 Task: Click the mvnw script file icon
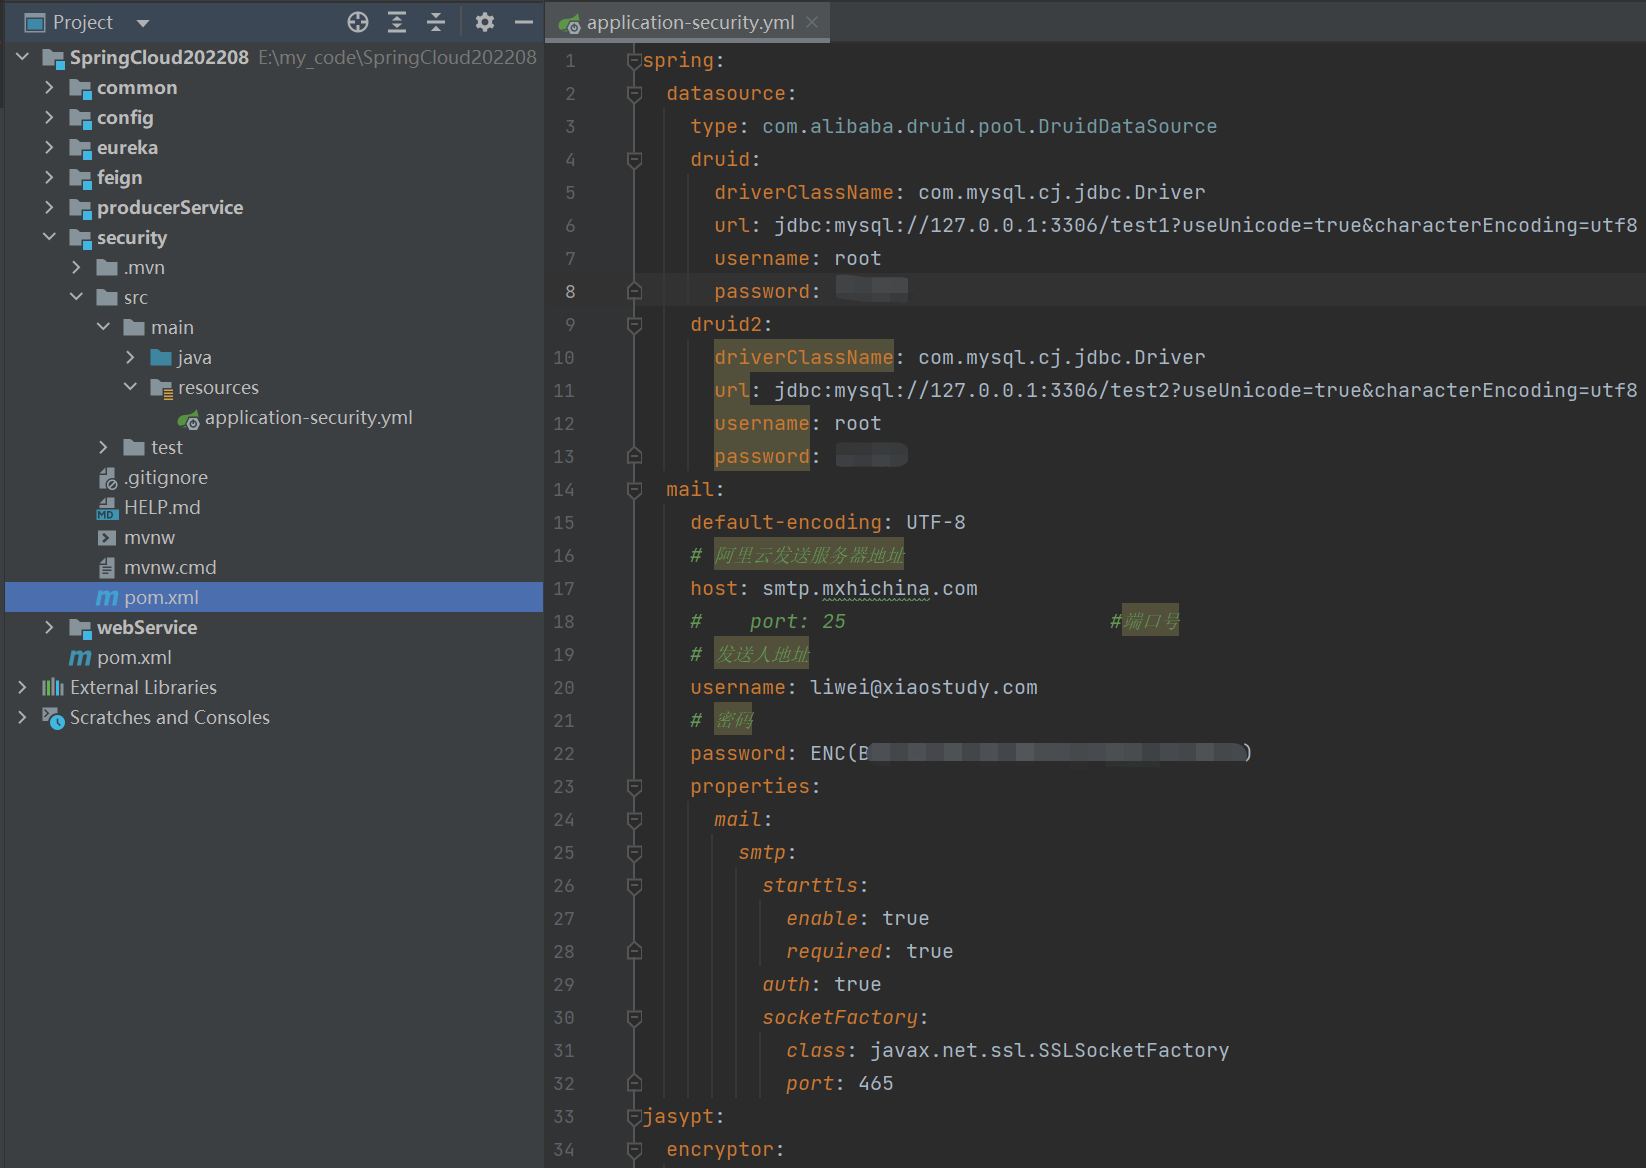(x=107, y=537)
